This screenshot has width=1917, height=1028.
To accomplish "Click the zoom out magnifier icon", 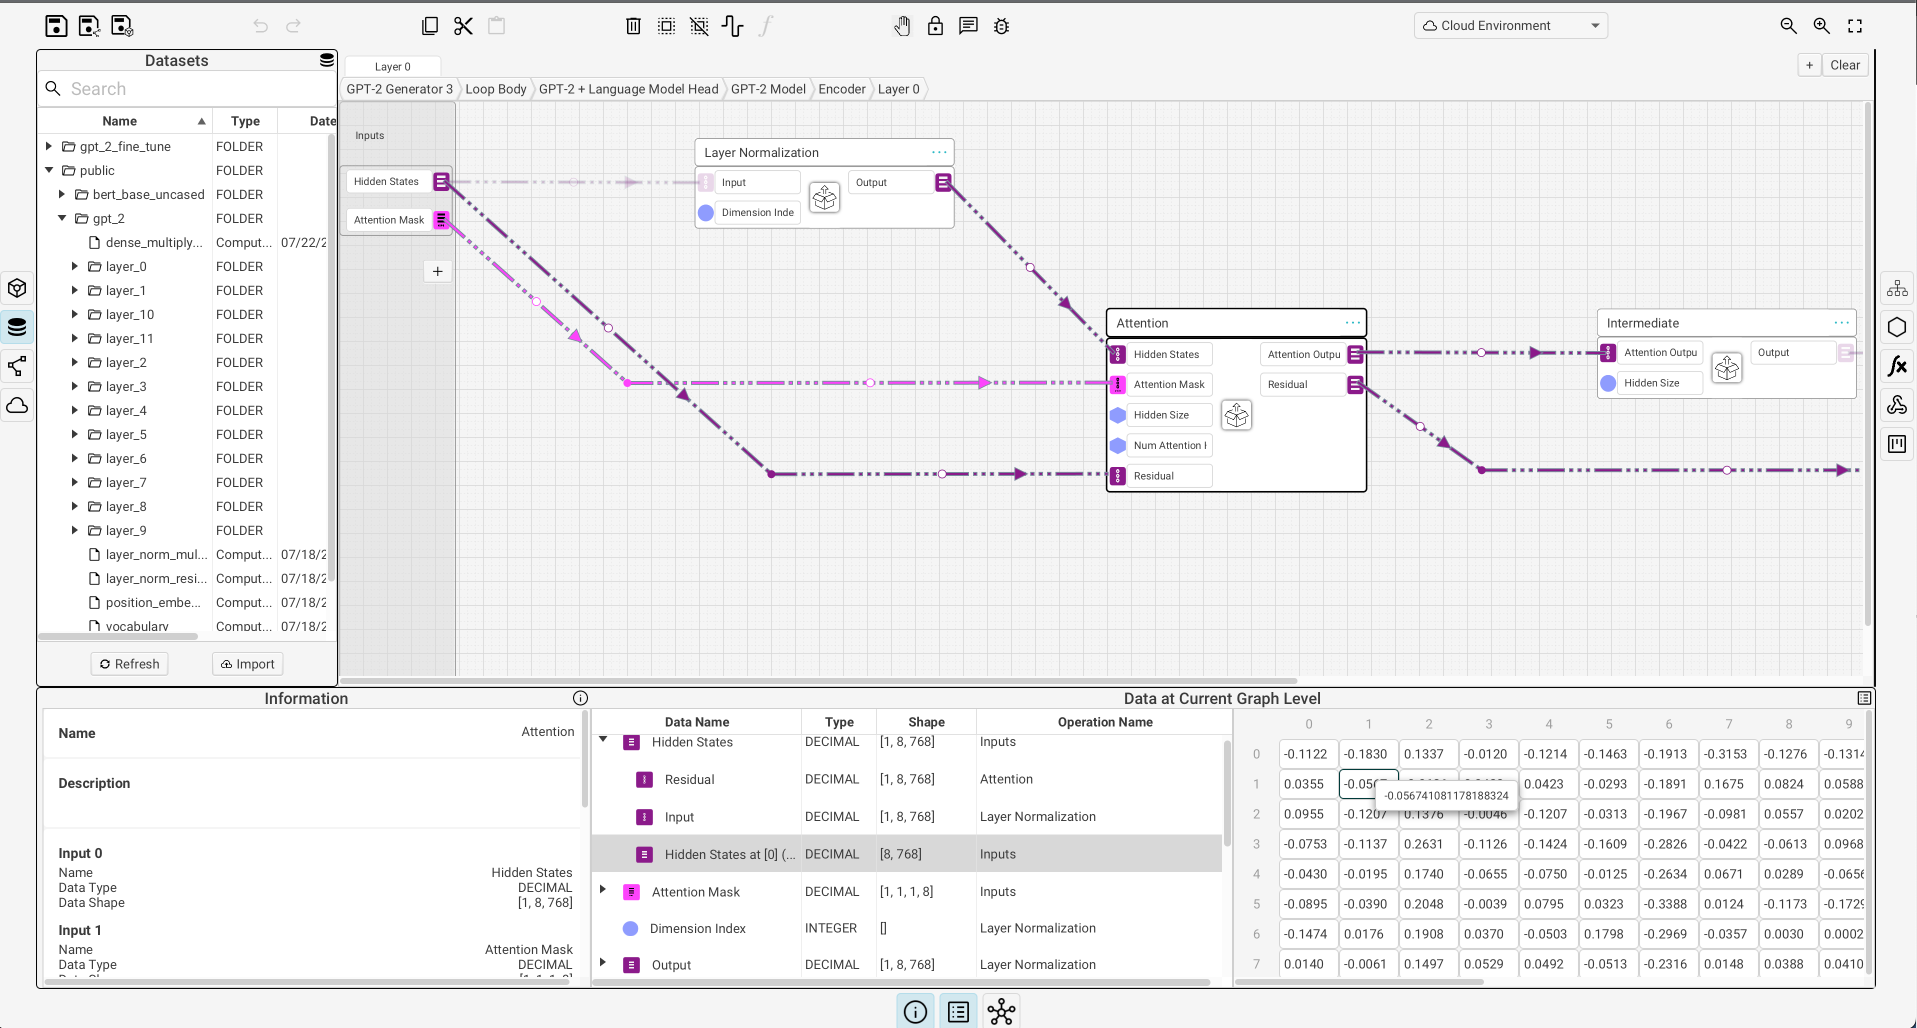I will [x=1788, y=26].
